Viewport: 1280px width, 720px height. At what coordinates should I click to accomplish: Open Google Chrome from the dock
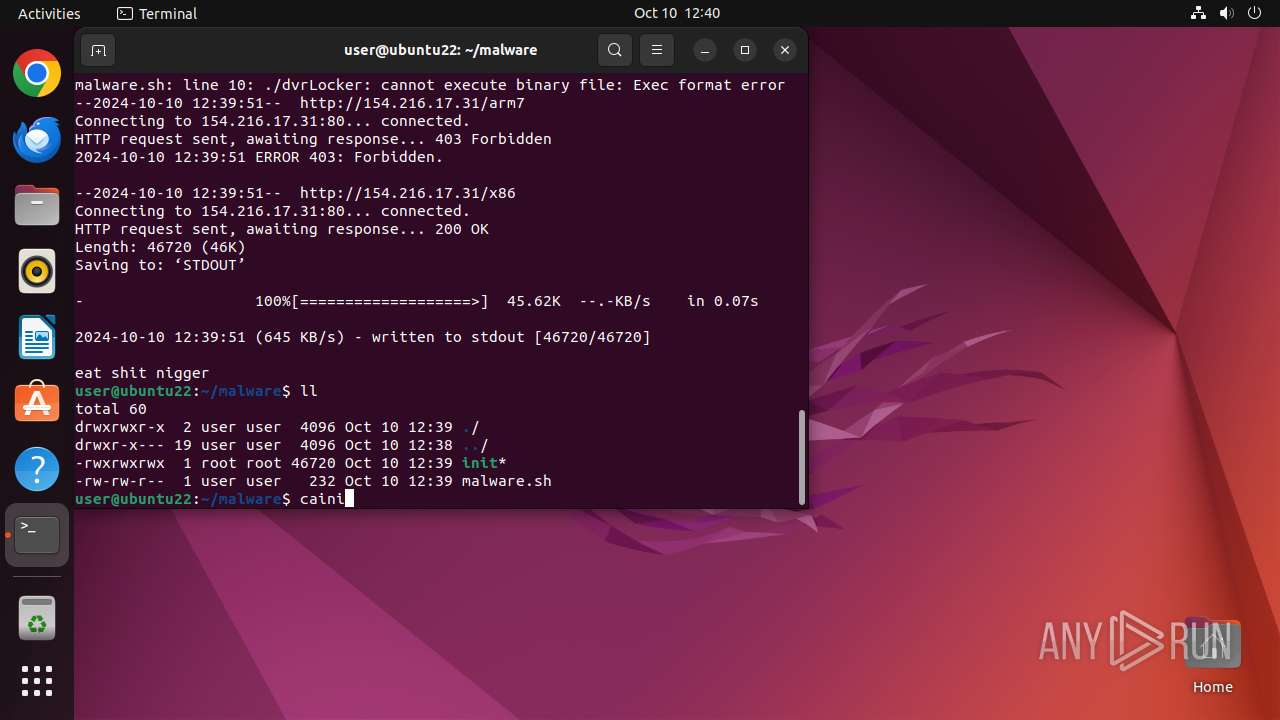37,74
